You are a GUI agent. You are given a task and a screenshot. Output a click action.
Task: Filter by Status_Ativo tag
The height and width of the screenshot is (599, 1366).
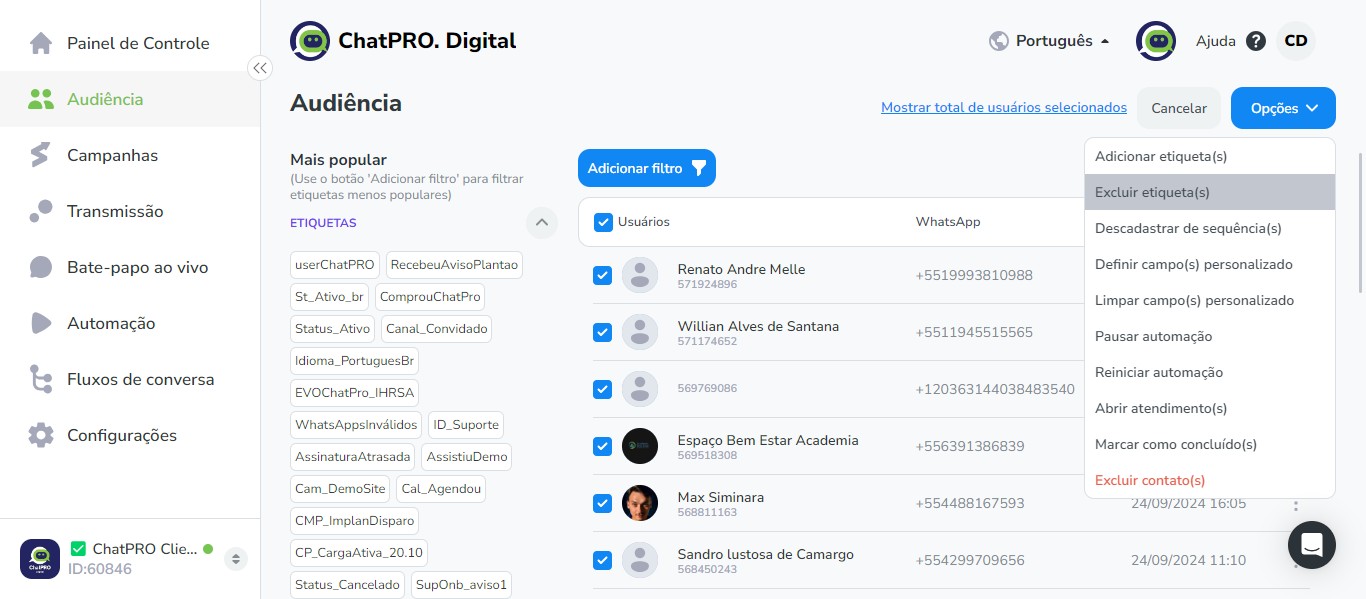click(333, 329)
